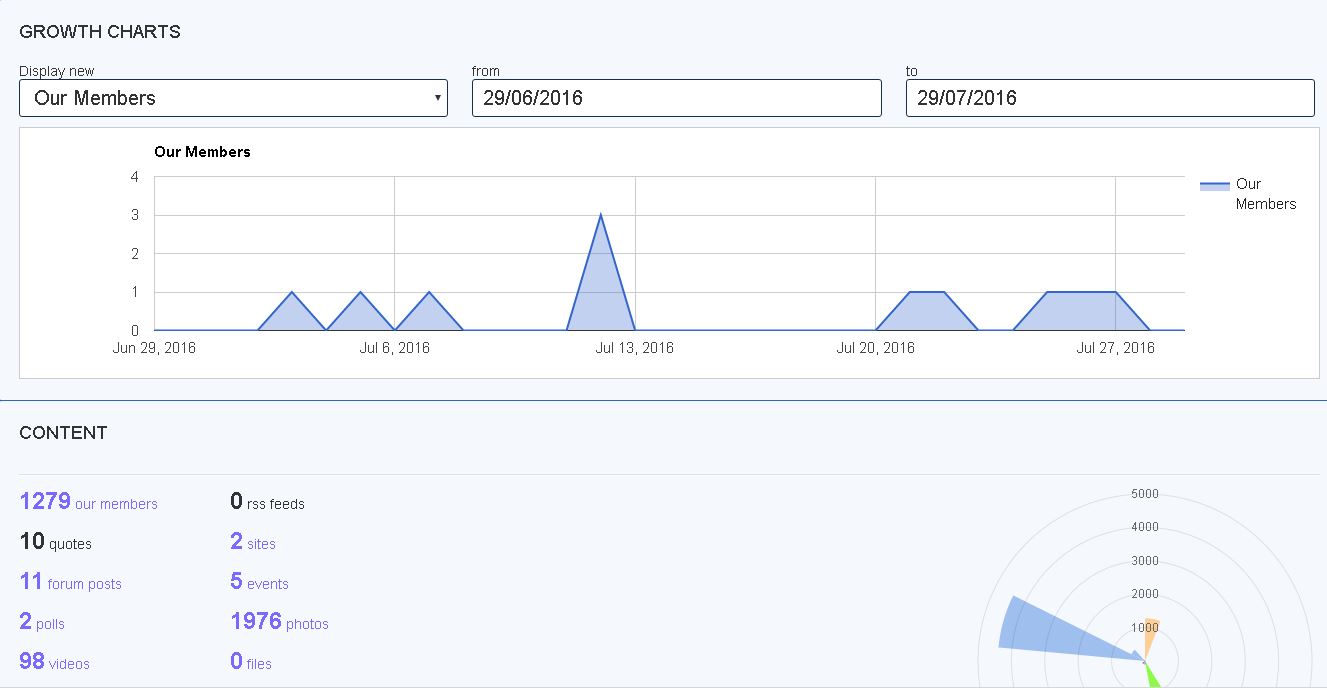Click the '10 quotes' stat text
This screenshot has height=688, width=1327.
point(56,542)
